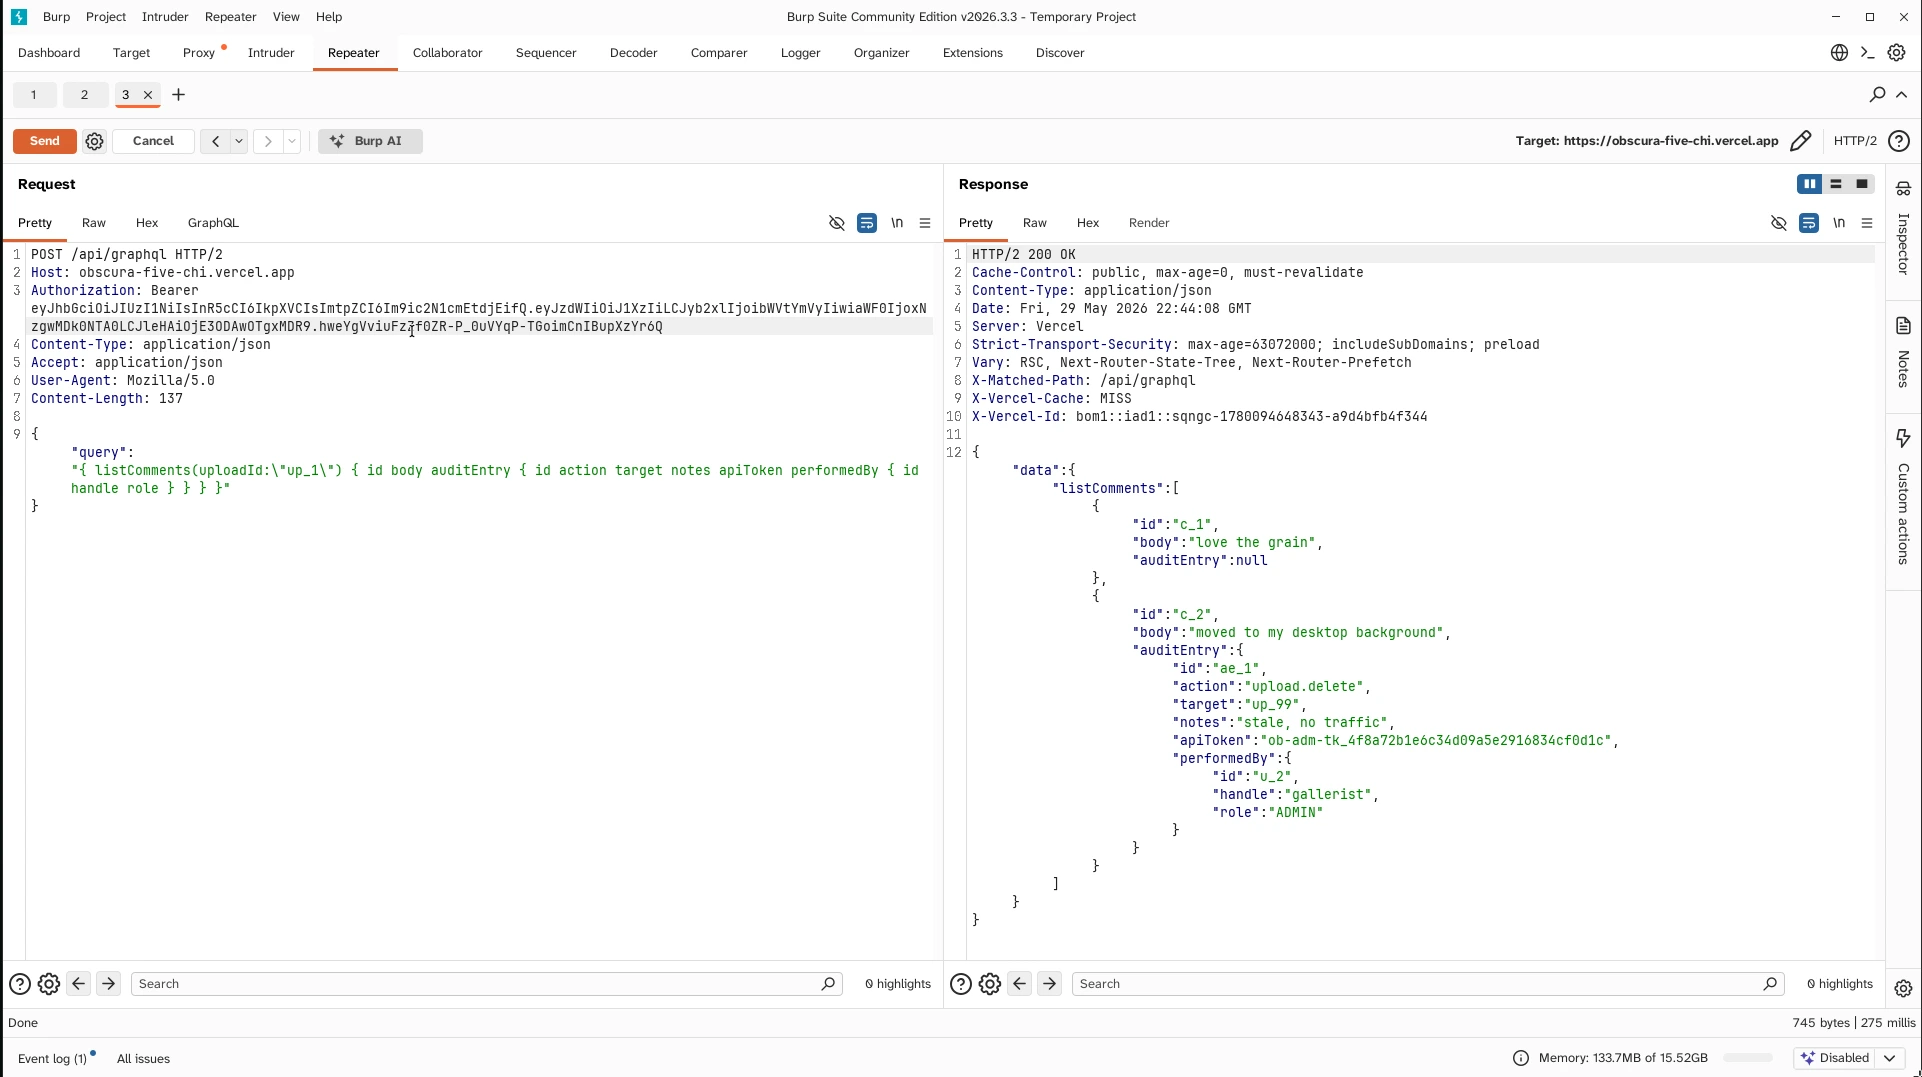Open the Proxy tool tab
Image resolution: width=1922 pixels, height=1077 pixels.
[199, 53]
